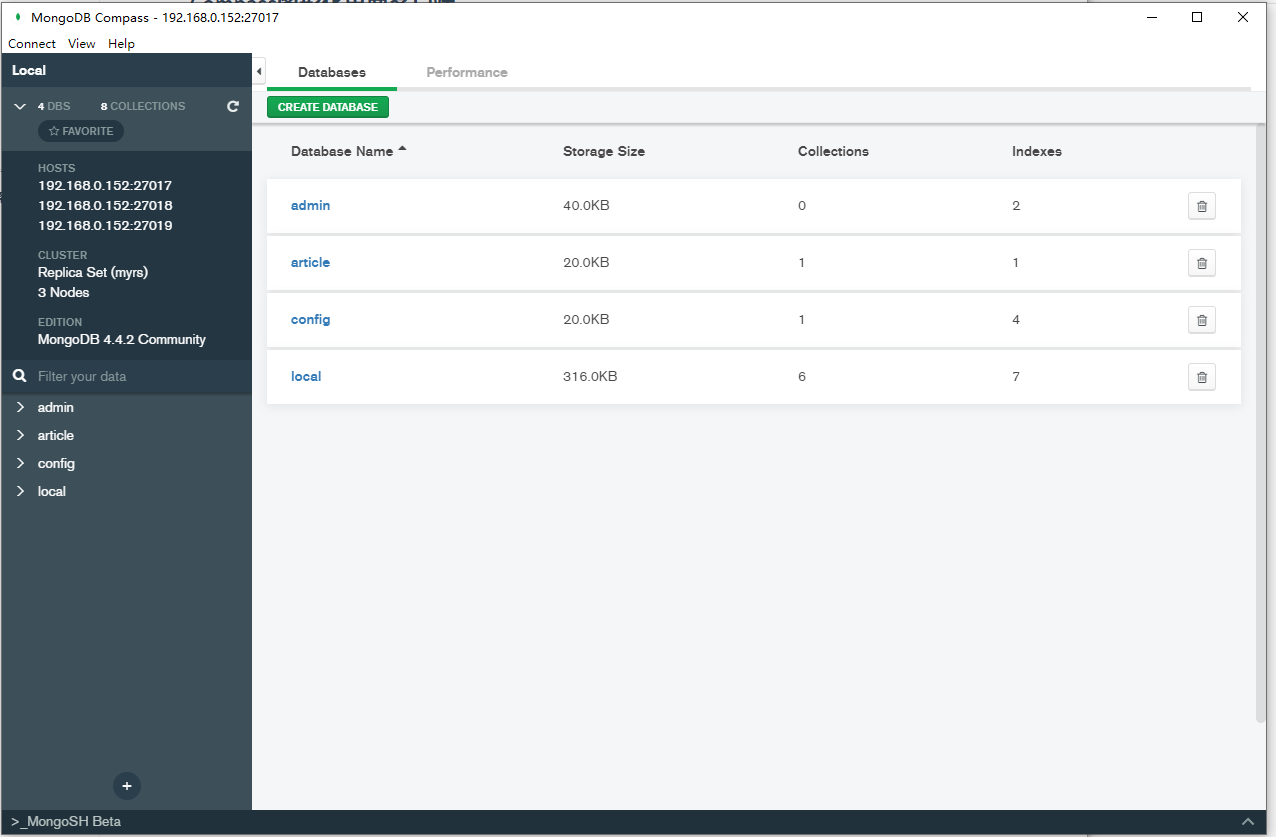
Task: Mark connection as Favorite
Action: pyautogui.click(x=81, y=131)
